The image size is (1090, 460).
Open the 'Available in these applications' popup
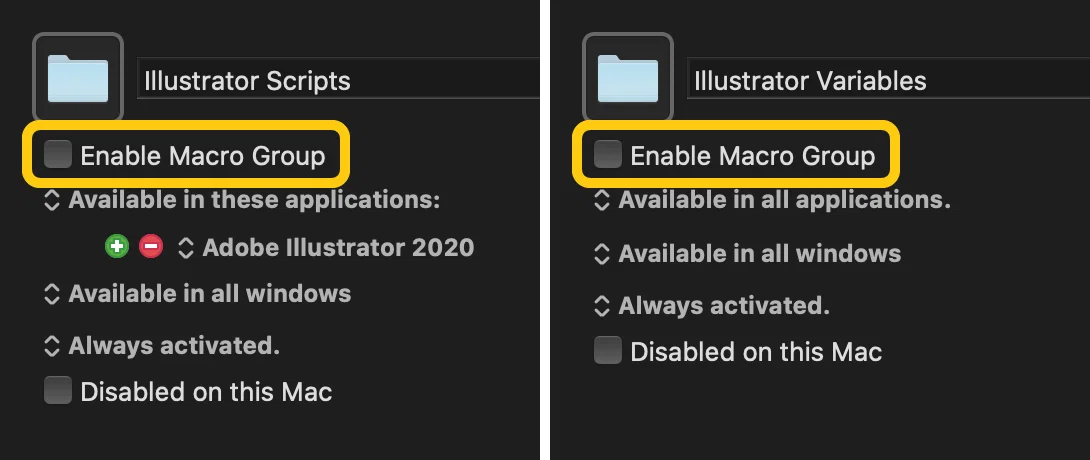242,200
